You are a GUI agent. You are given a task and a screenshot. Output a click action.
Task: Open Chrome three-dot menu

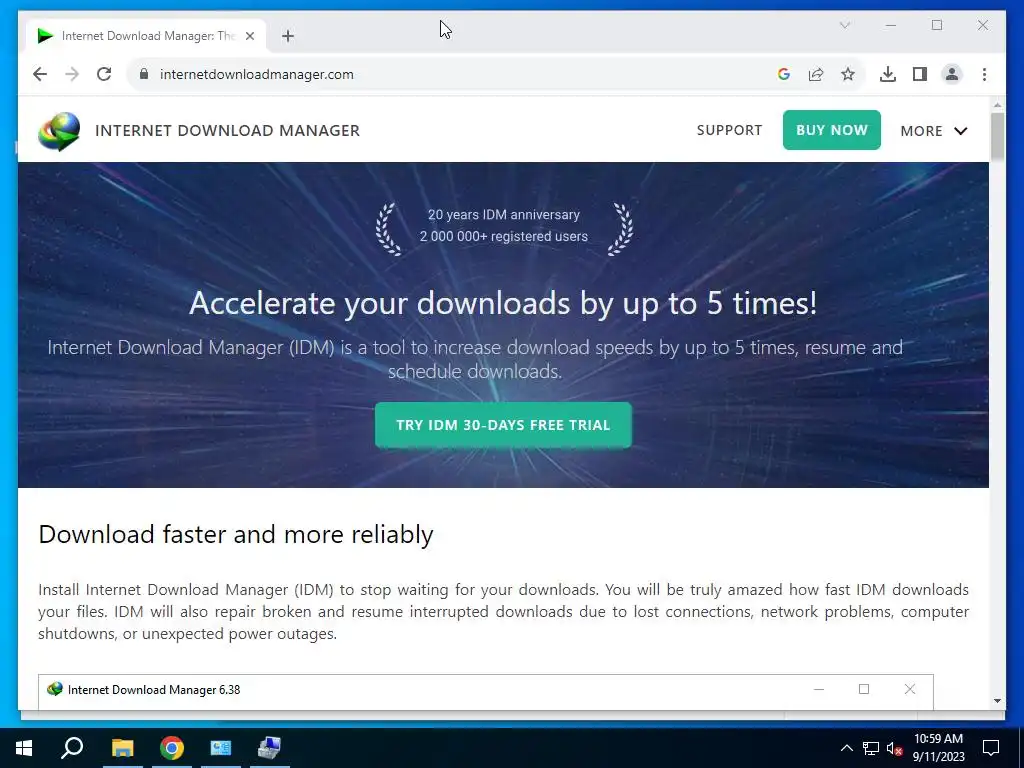[984, 74]
